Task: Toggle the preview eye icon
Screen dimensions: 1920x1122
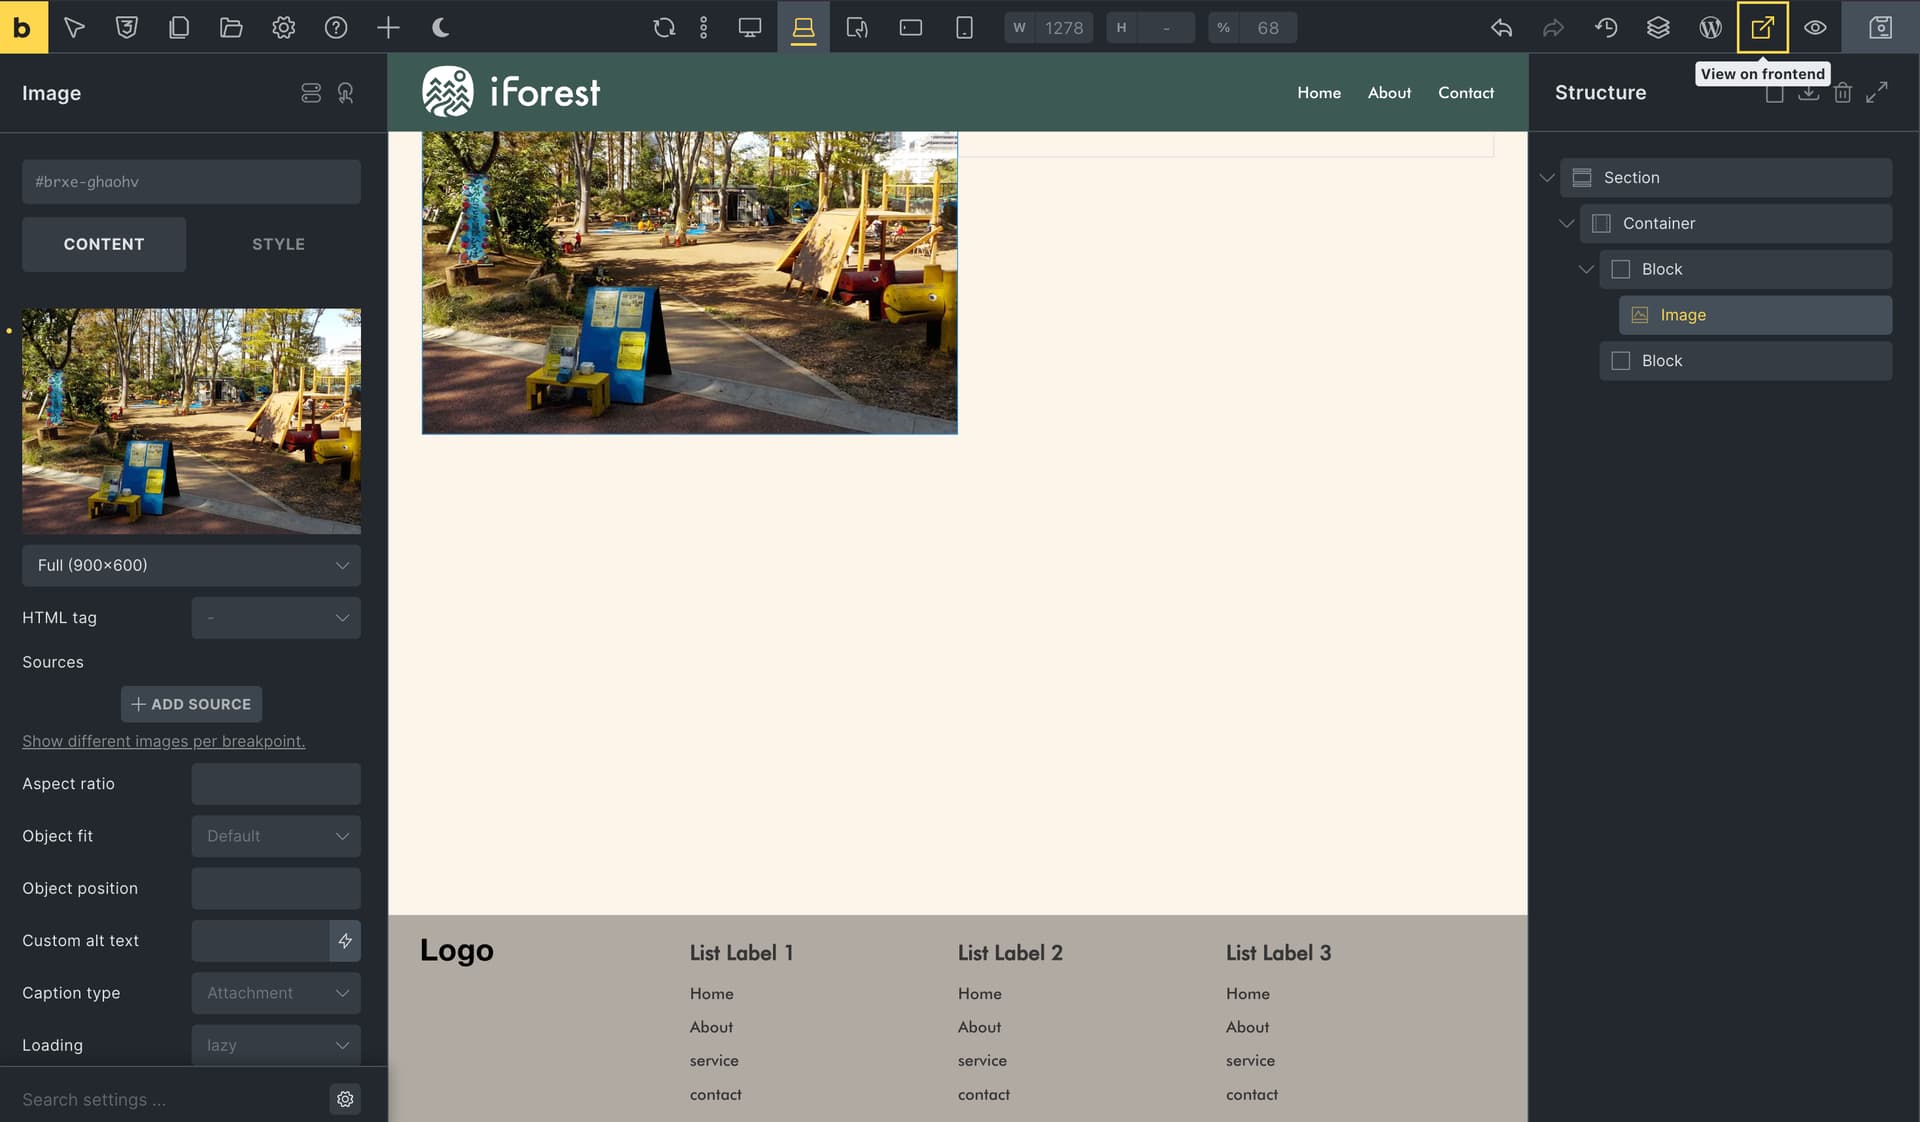Action: (x=1815, y=27)
